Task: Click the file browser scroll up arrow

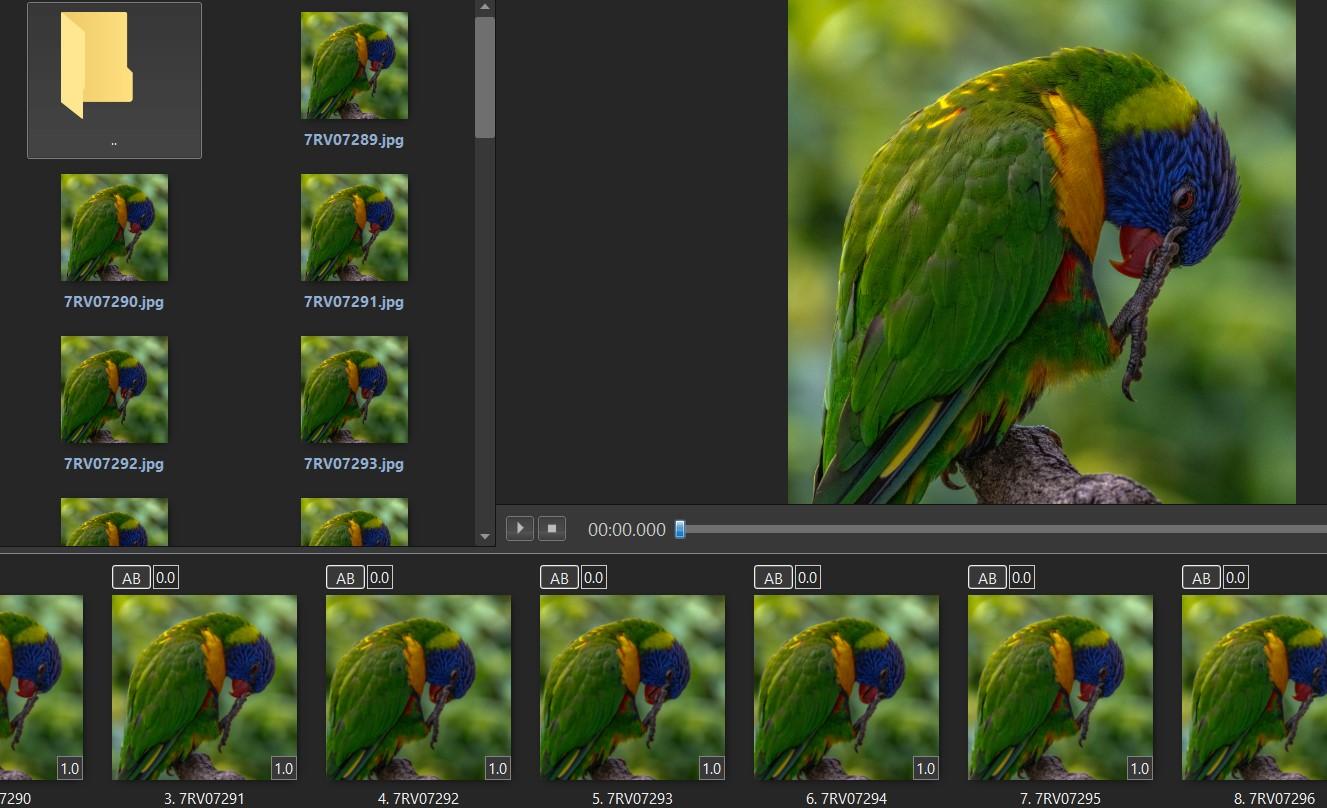Action: (x=485, y=7)
